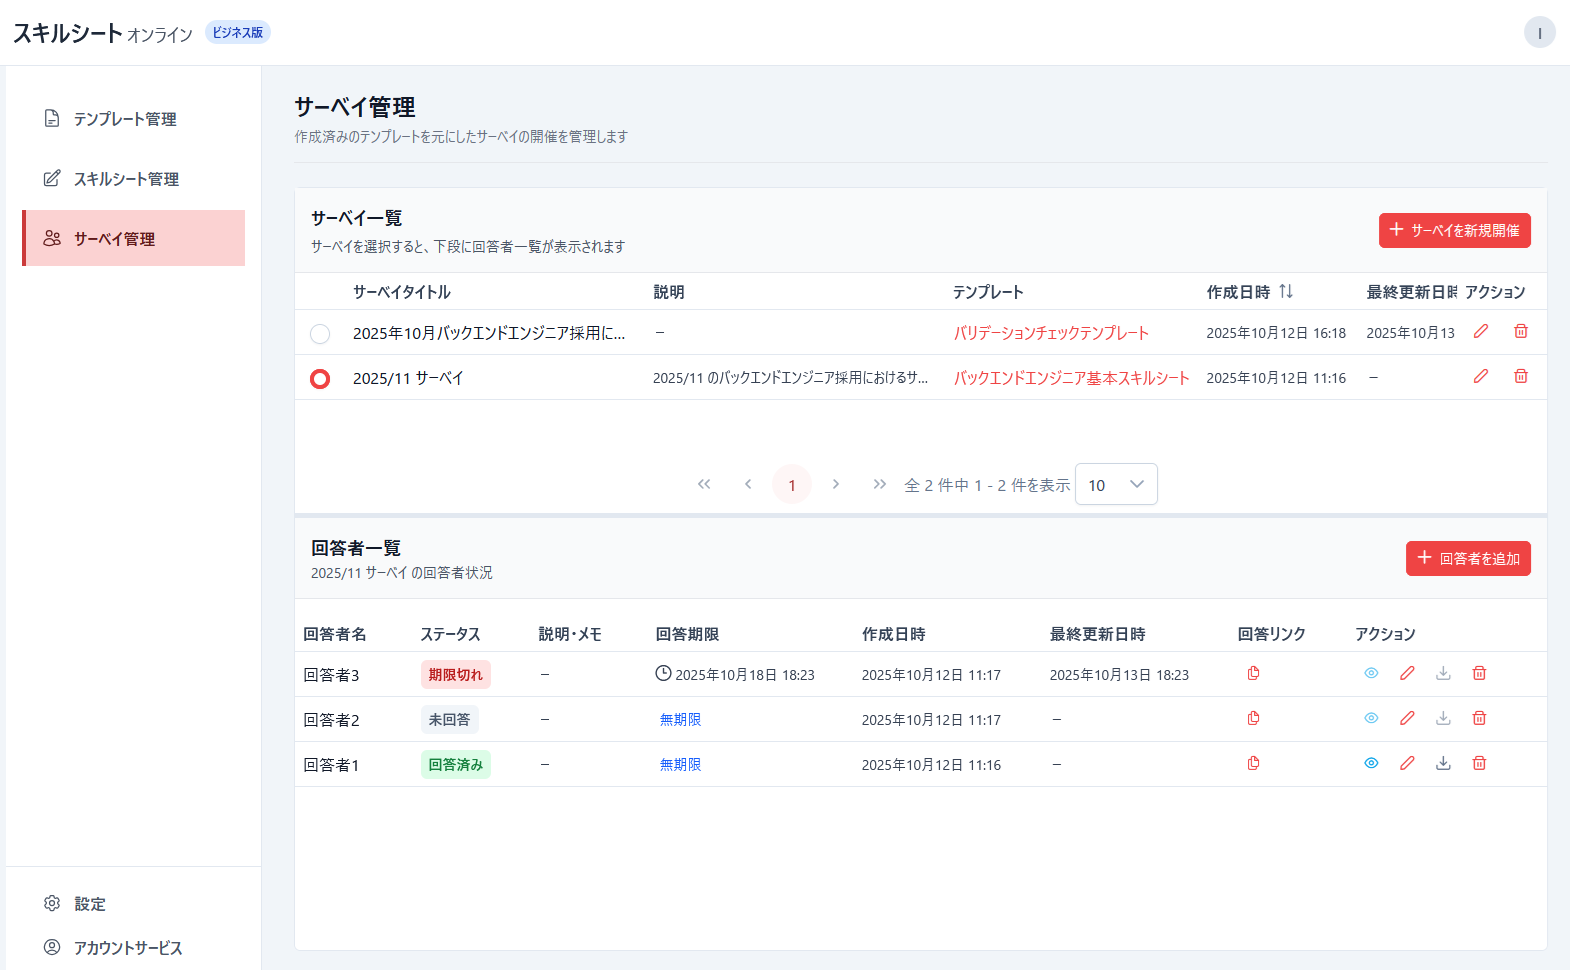The height and width of the screenshot is (970, 1570).
Task: Select the 2025年10月バックエンドエンジニア採用 survey radio button
Action: [x=320, y=334]
